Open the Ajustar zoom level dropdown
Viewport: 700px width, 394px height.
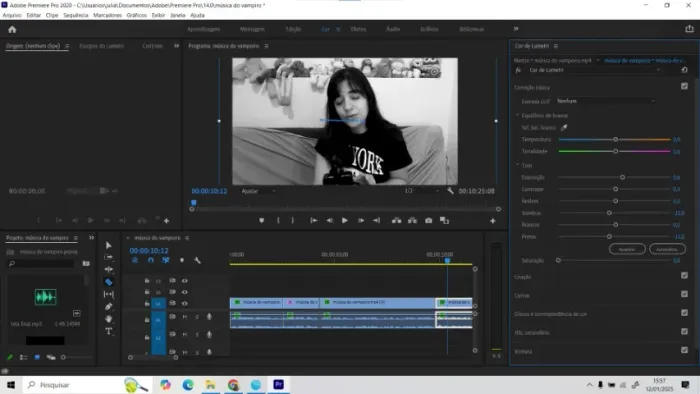tap(258, 191)
